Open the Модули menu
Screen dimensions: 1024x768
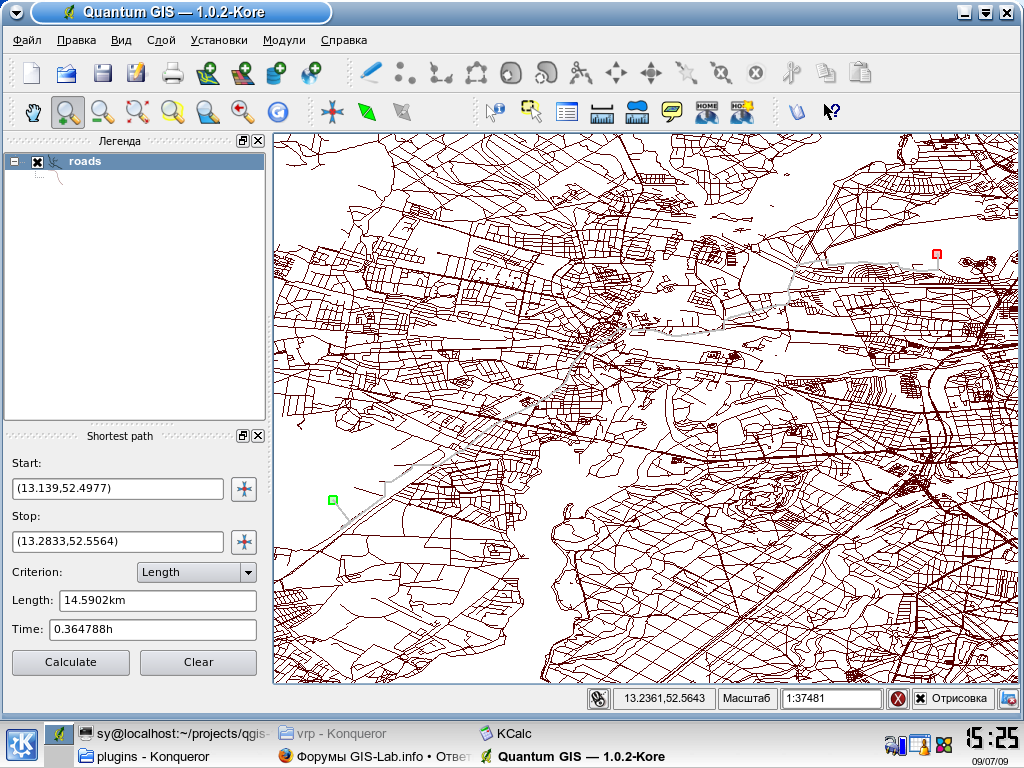tap(284, 41)
